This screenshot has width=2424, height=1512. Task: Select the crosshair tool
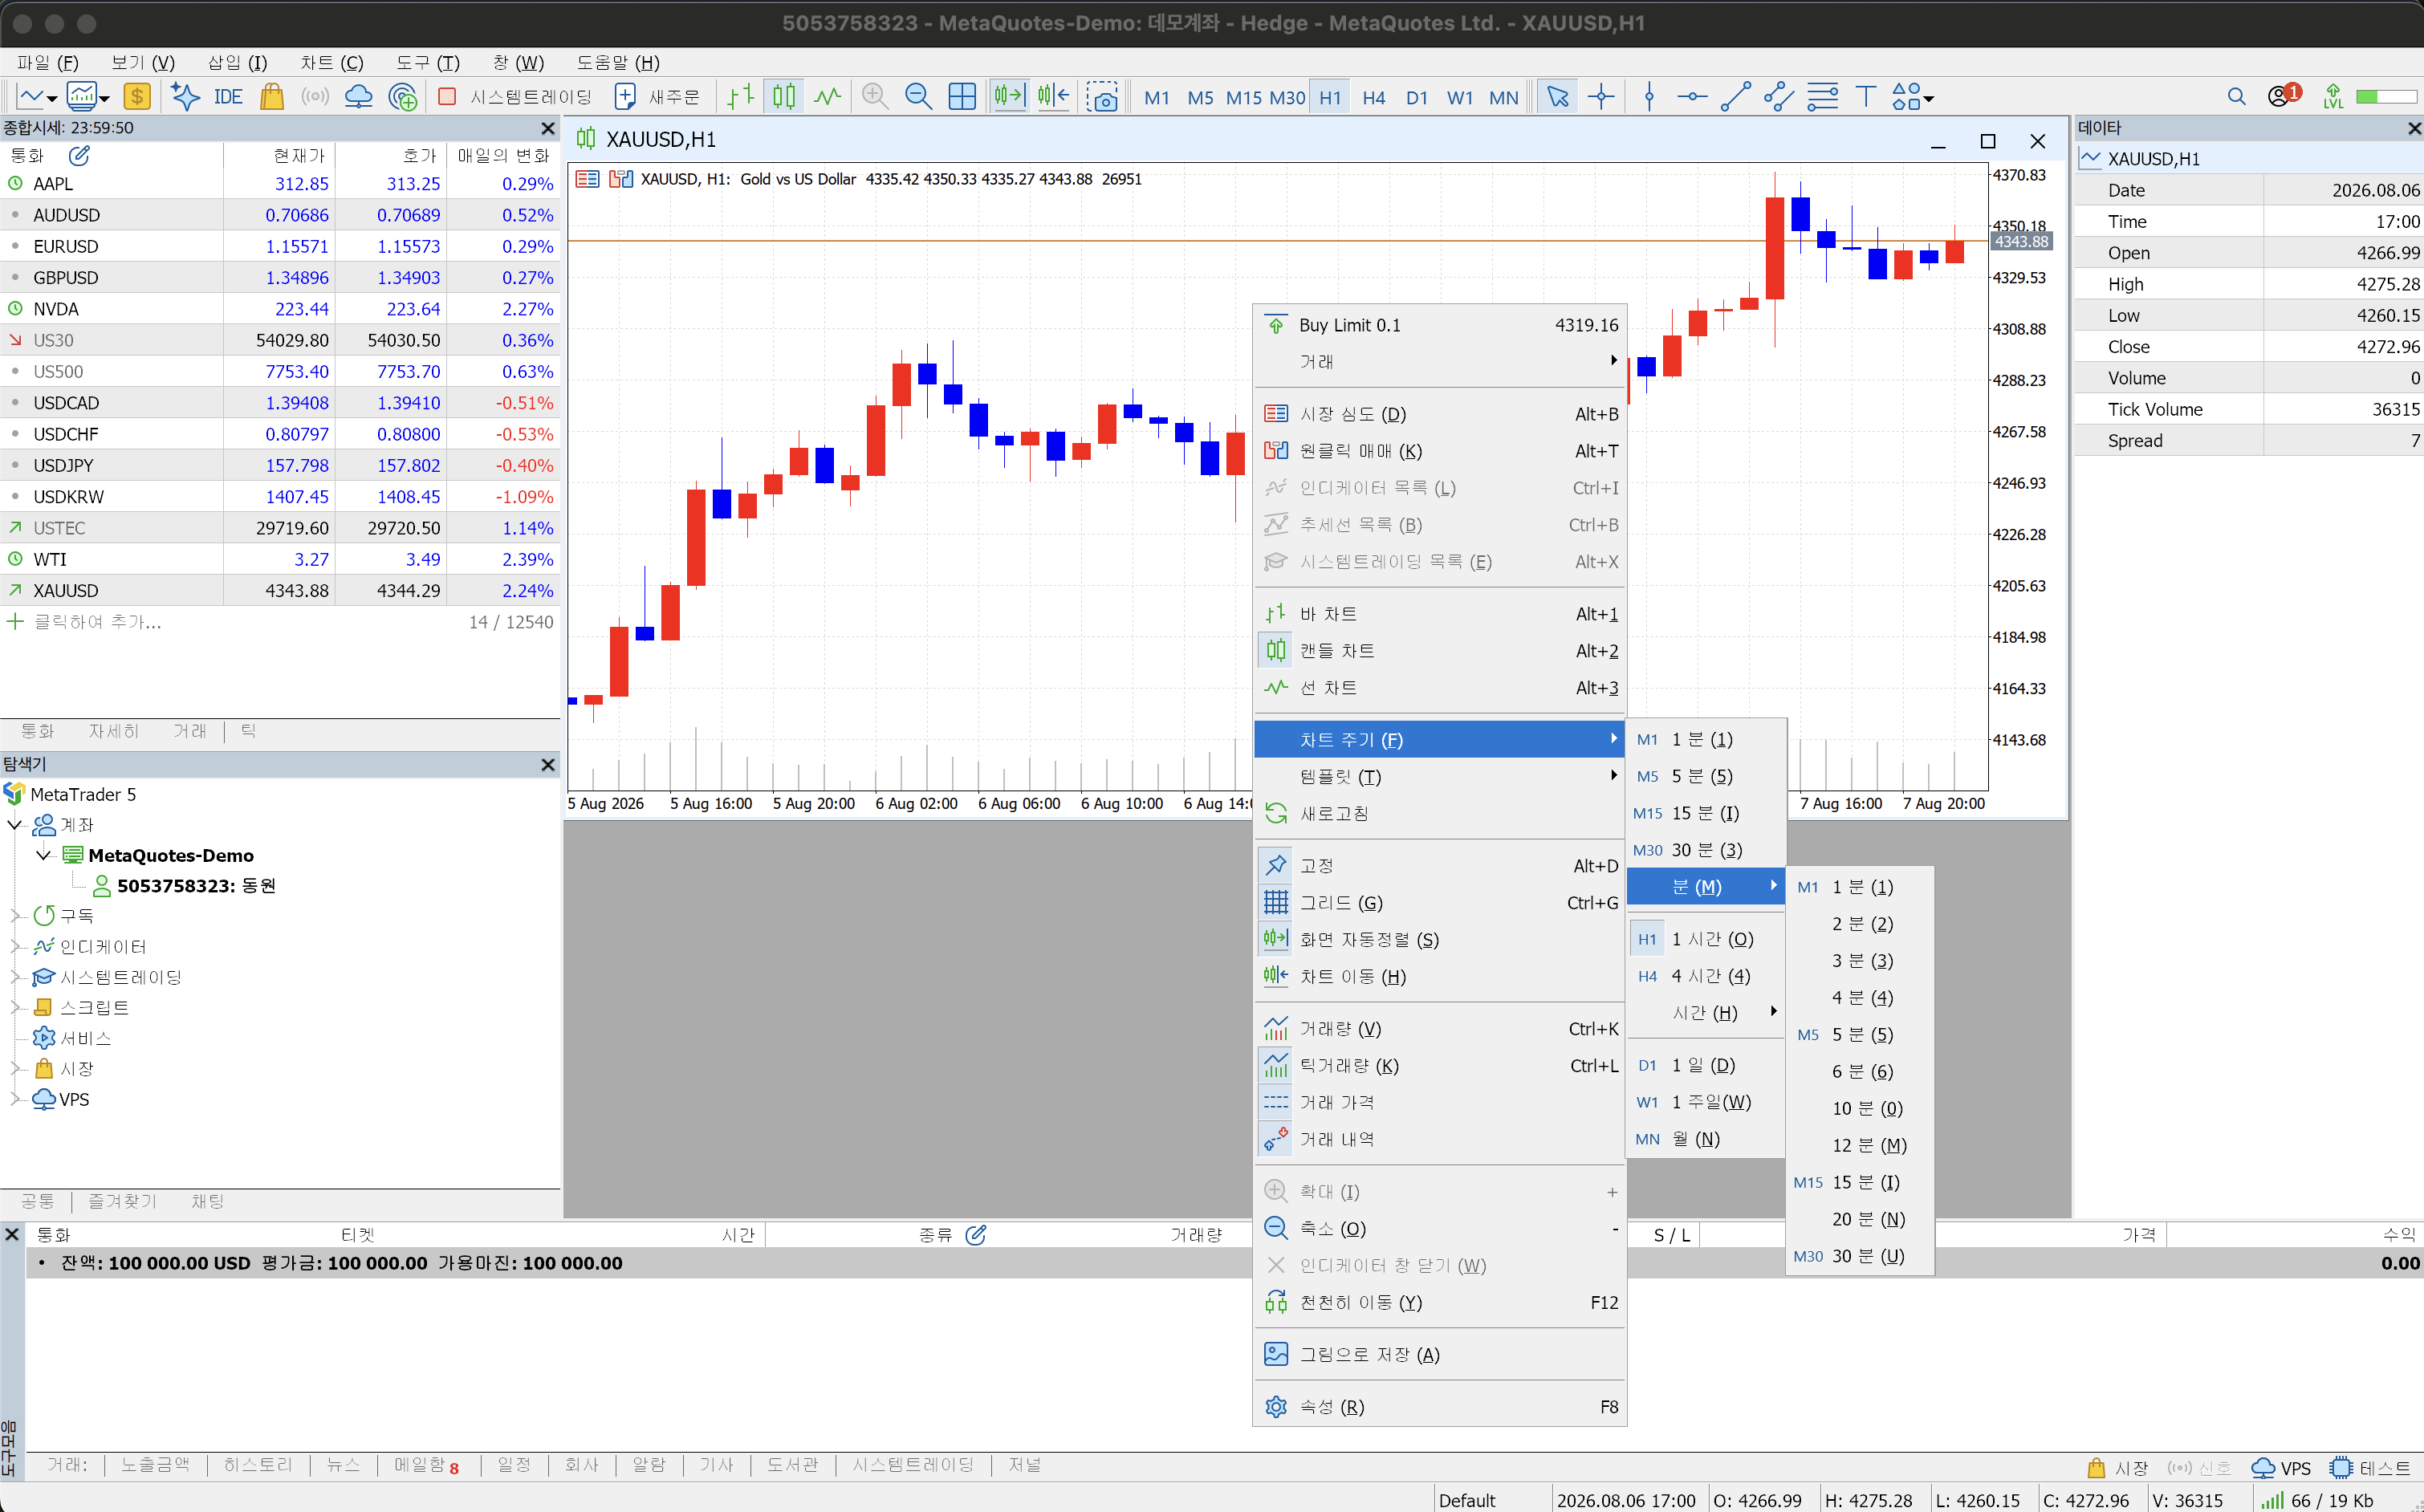coord(1601,97)
